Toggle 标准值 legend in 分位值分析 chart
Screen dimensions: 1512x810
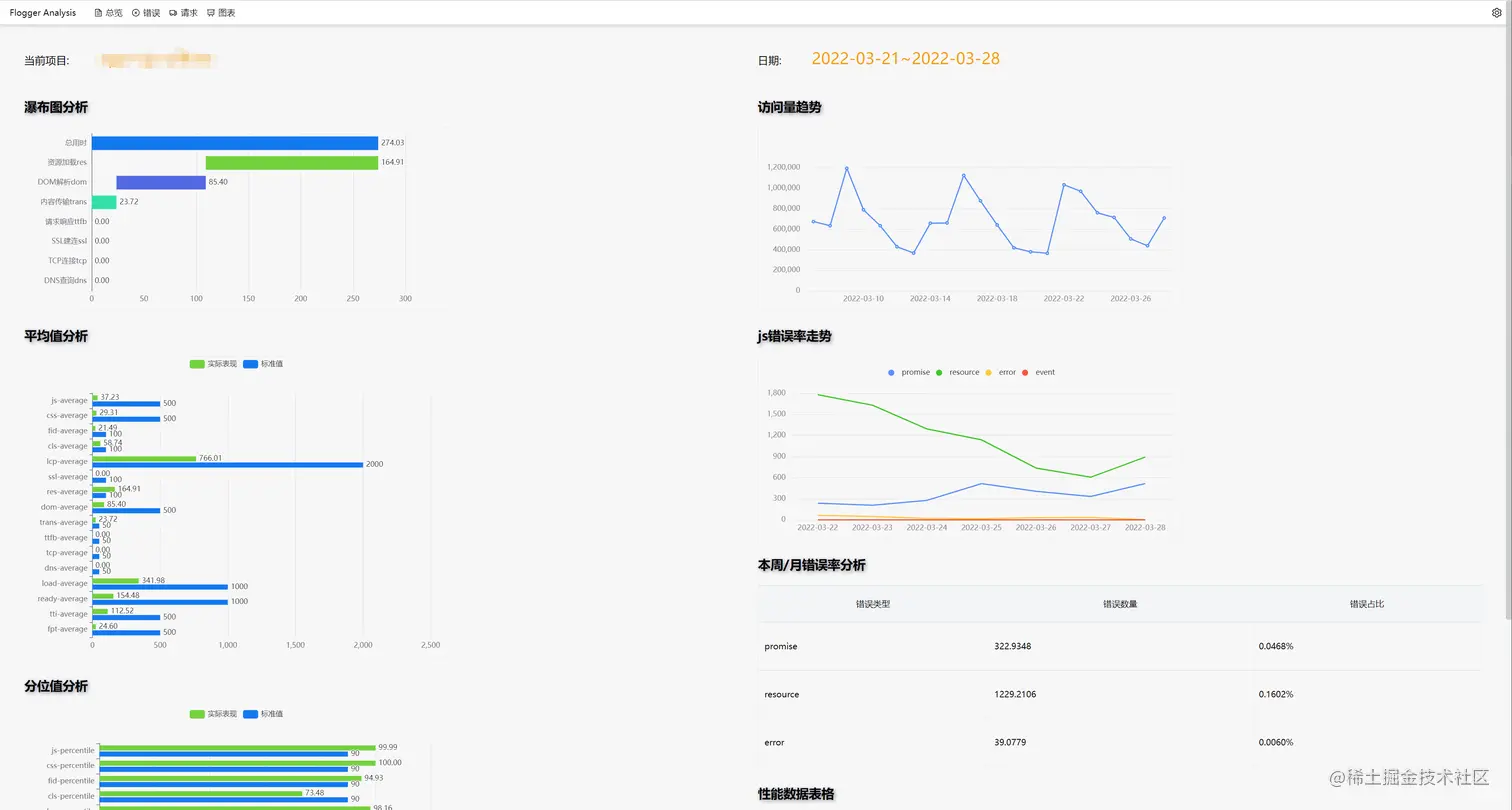pos(263,714)
